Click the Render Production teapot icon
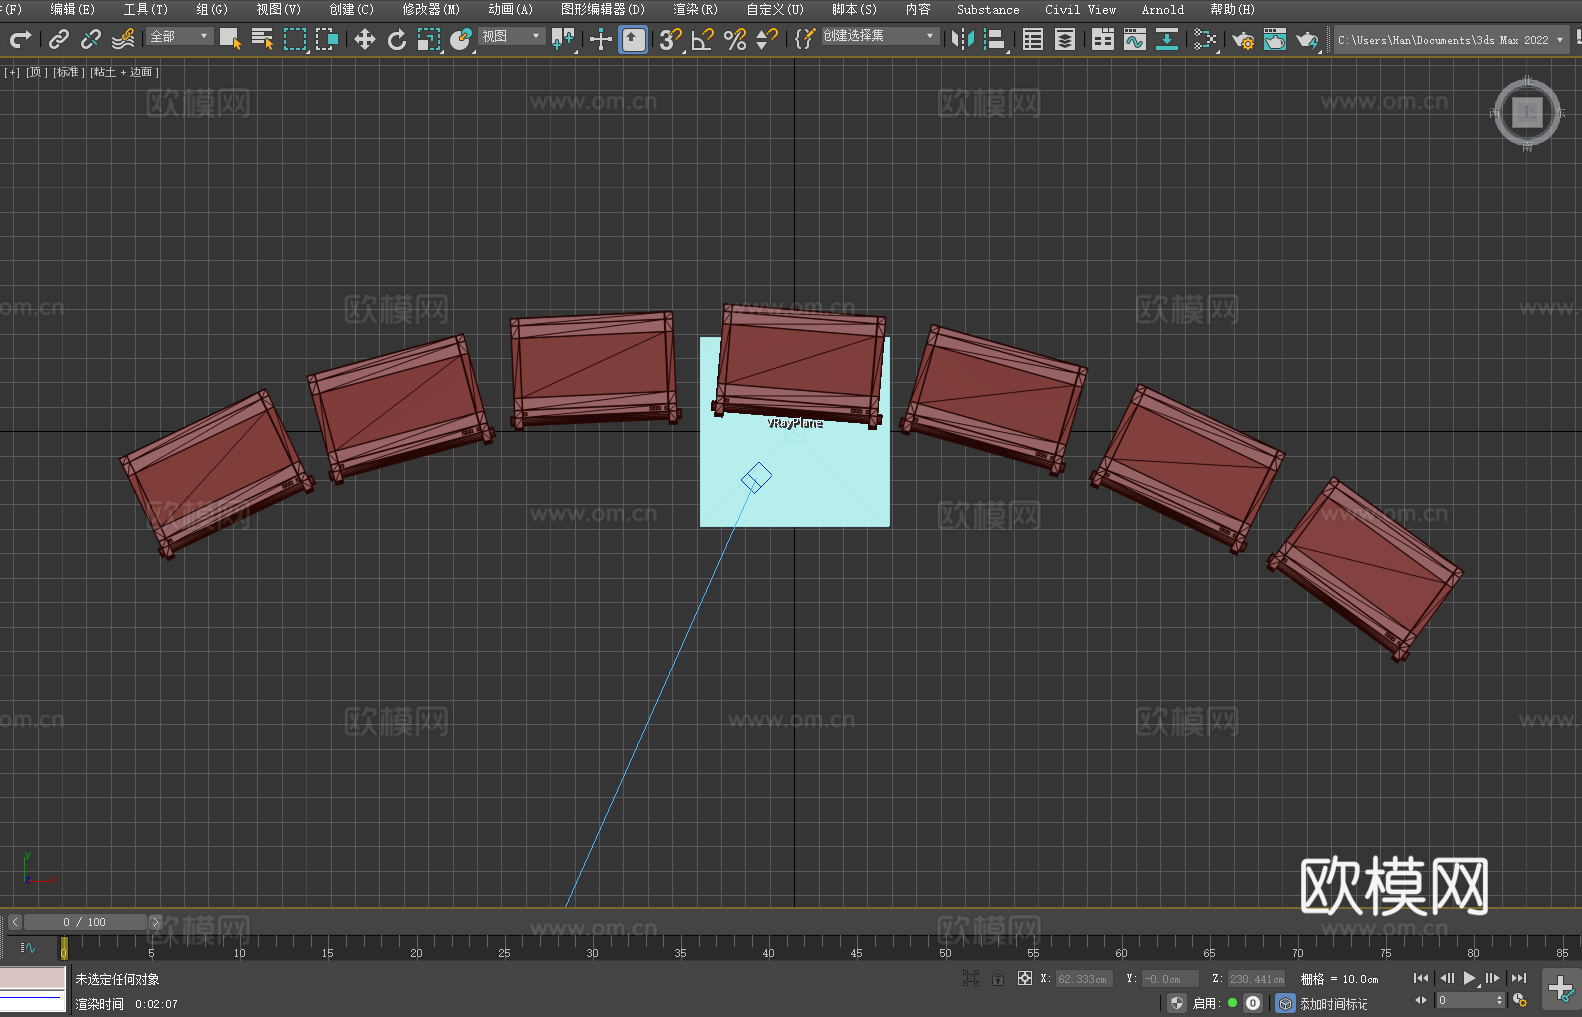The image size is (1582, 1017). click(x=1307, y=39)
